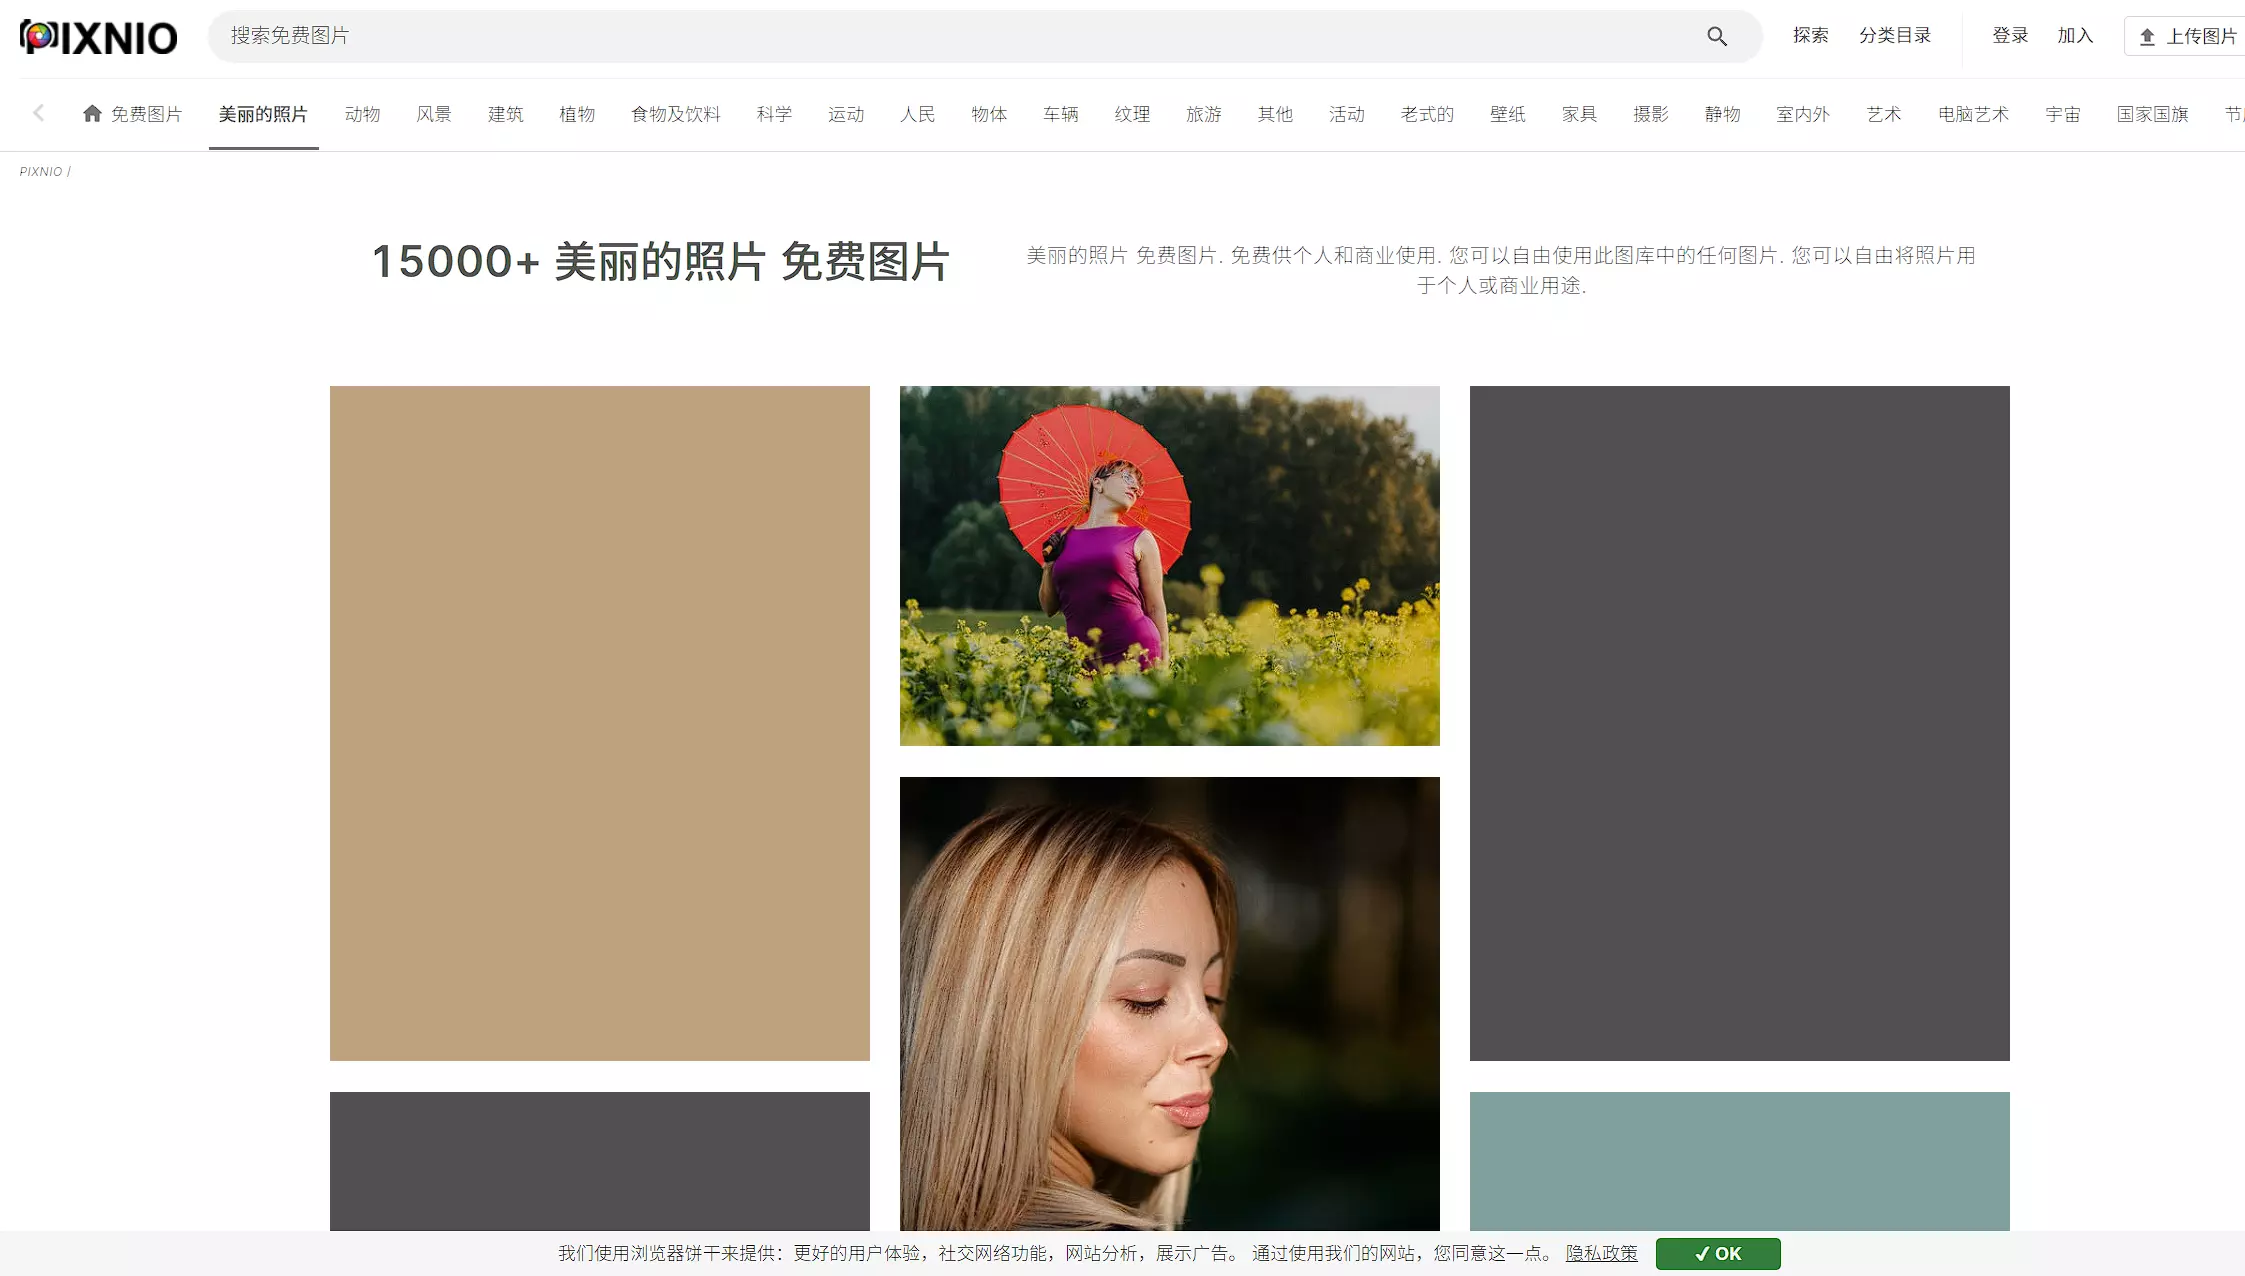
Task: Open the 食物及饮料 category
Action: [x=675, y=114]
